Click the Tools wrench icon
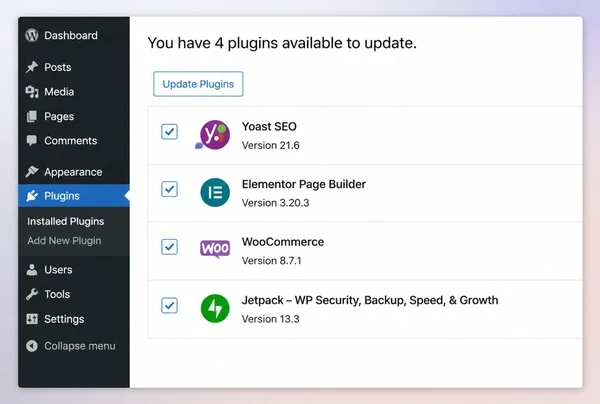The height and width of the screenshot is (404, 600). (x=32, y=294)
